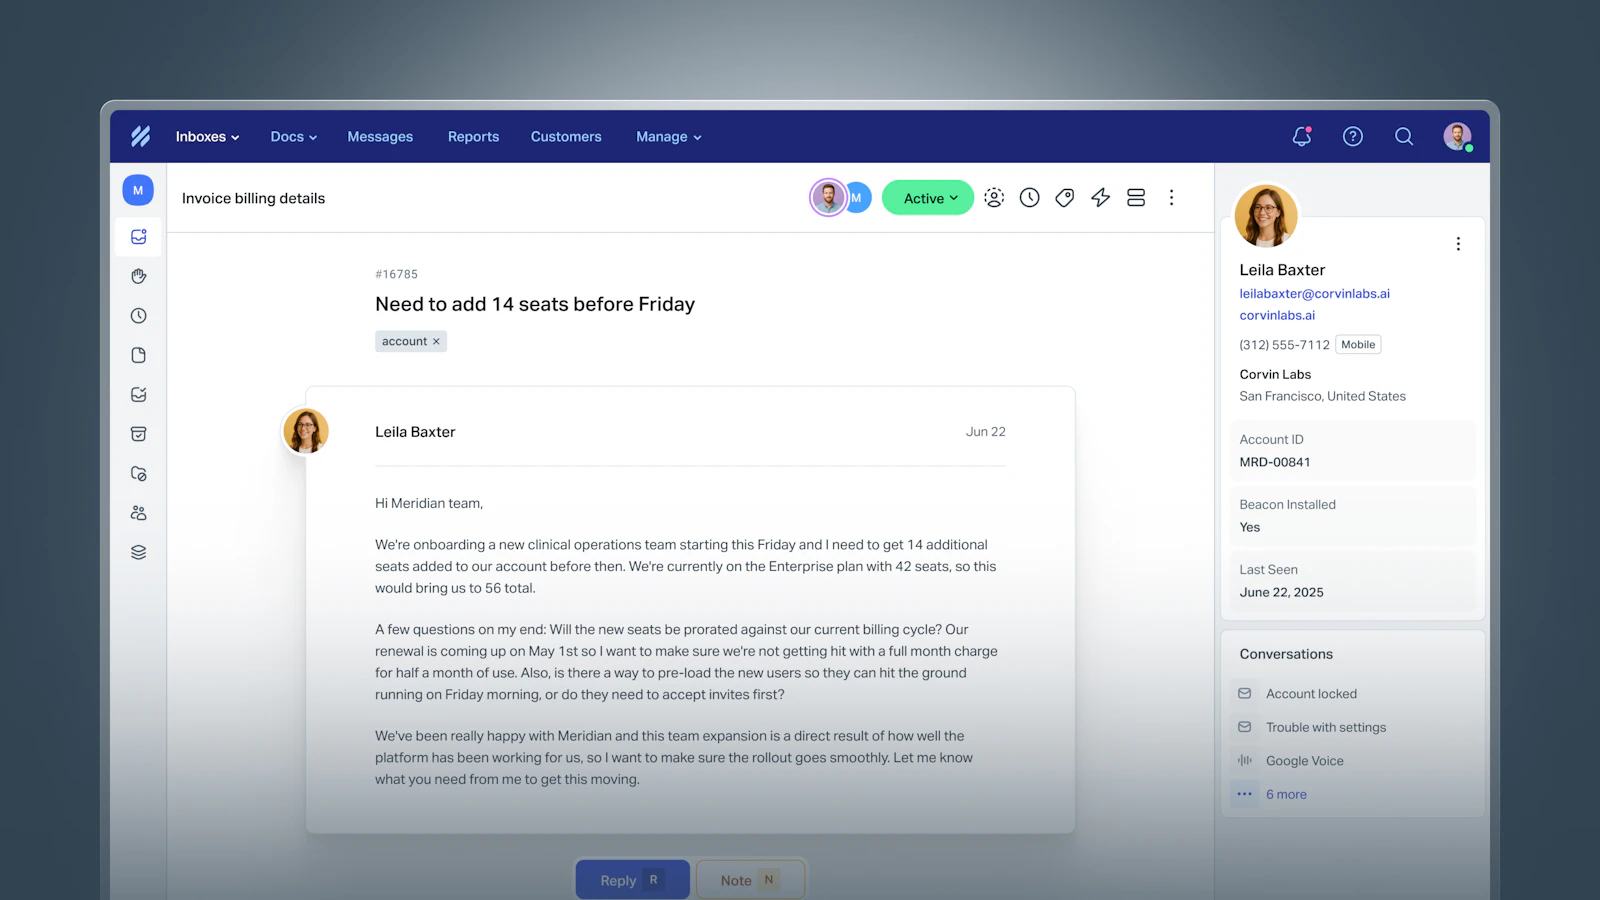The height and width of the screenshot is (900, 1600).
Task: Open the notifications bell icon
Action: (x=1301, y=136)
